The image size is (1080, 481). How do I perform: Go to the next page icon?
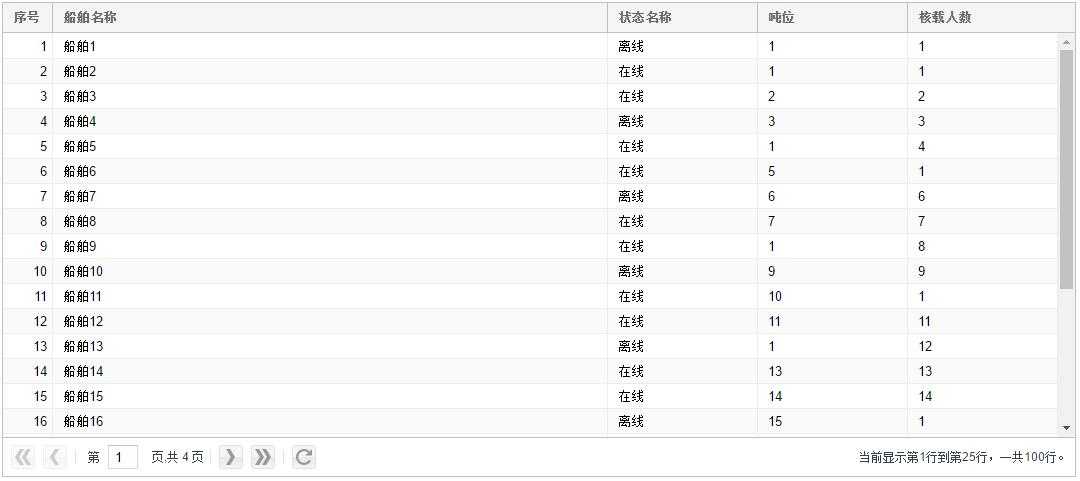coord(231,457)
